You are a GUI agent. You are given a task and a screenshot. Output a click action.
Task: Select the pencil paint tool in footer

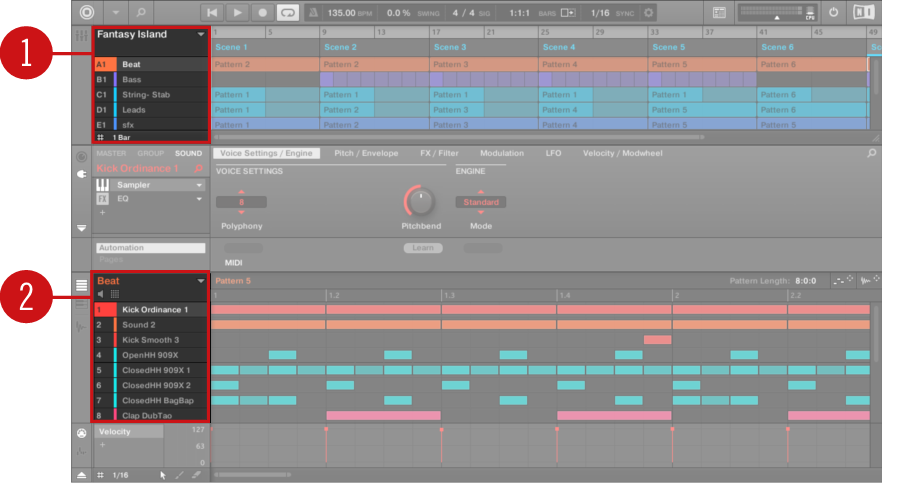[180, 475]
